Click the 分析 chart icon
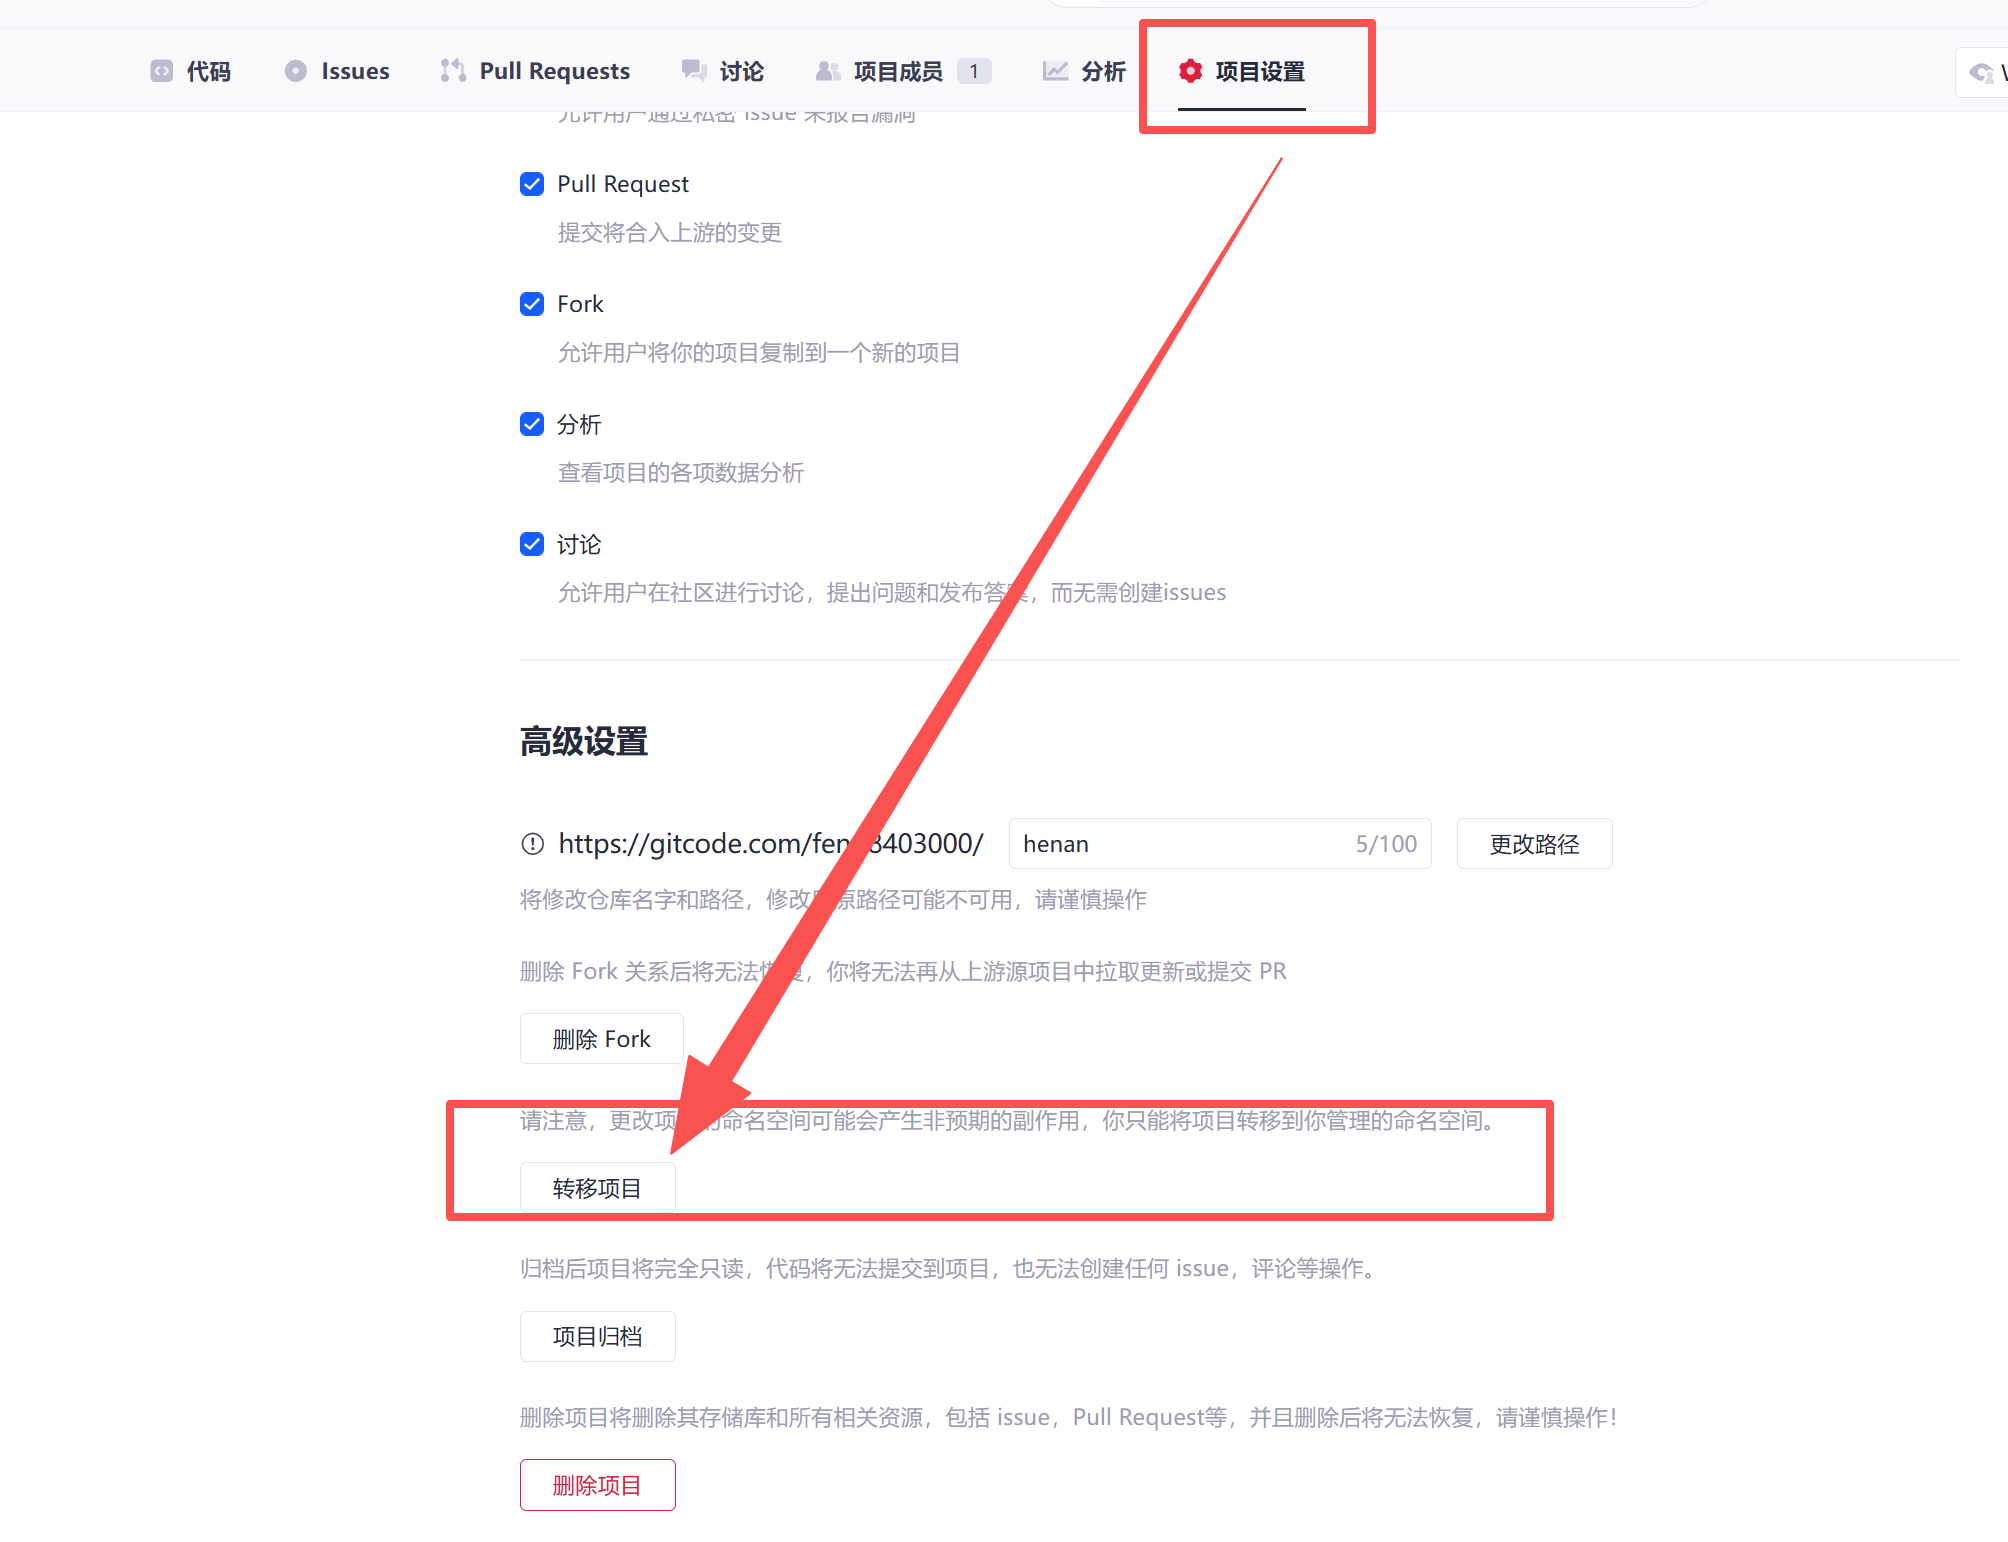Image resolution: width=2008 pixels, height=1542 pixels. pyautogui.click(x=1055, y=71)
